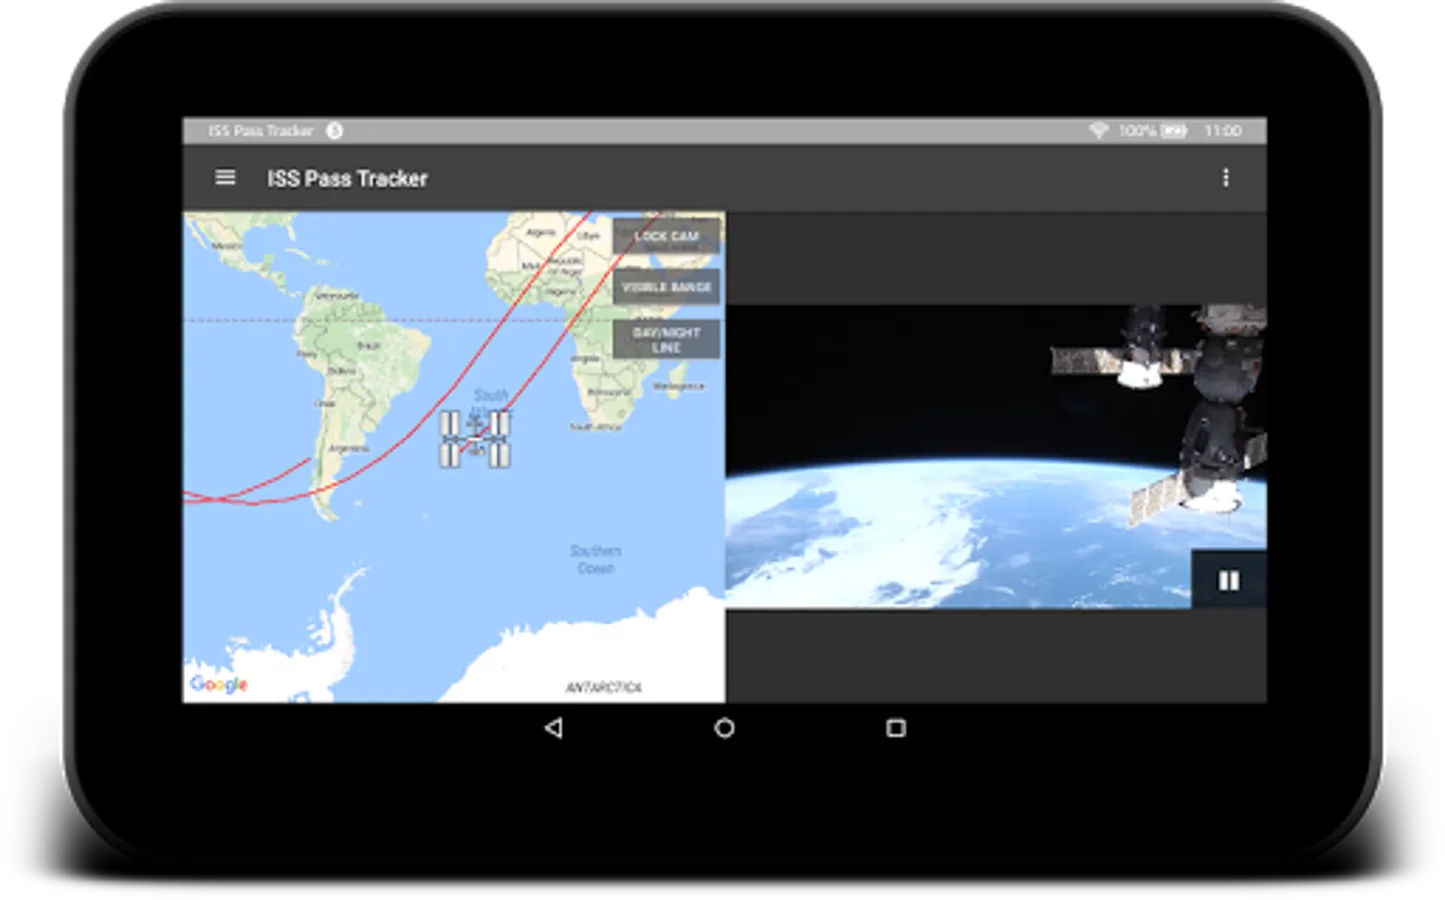1445x900 pixels.
Task: Tap the Android recent apps square
Action: point(896,728)
